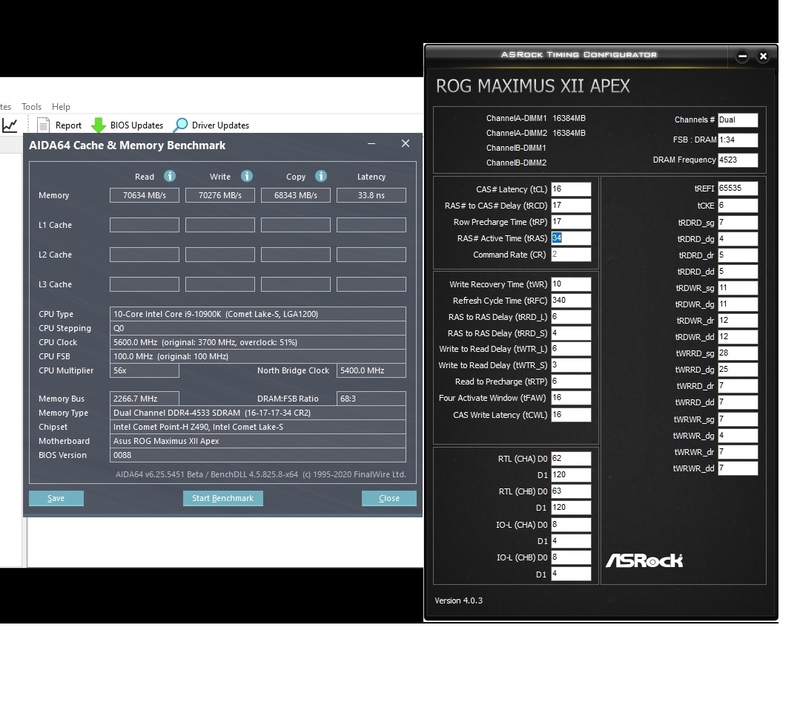Click the Refresh Cycle Time (tRFC) field
The width and height of the screenshot is (800, 720).
pos(571,301)
